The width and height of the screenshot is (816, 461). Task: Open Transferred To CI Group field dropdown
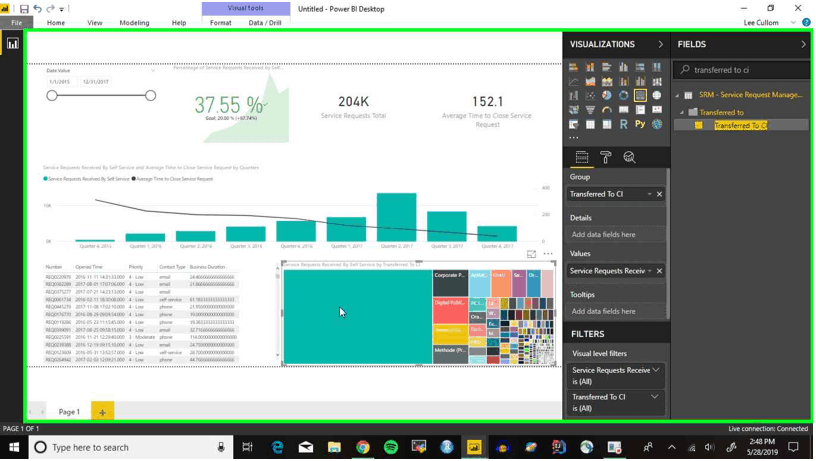649,194
